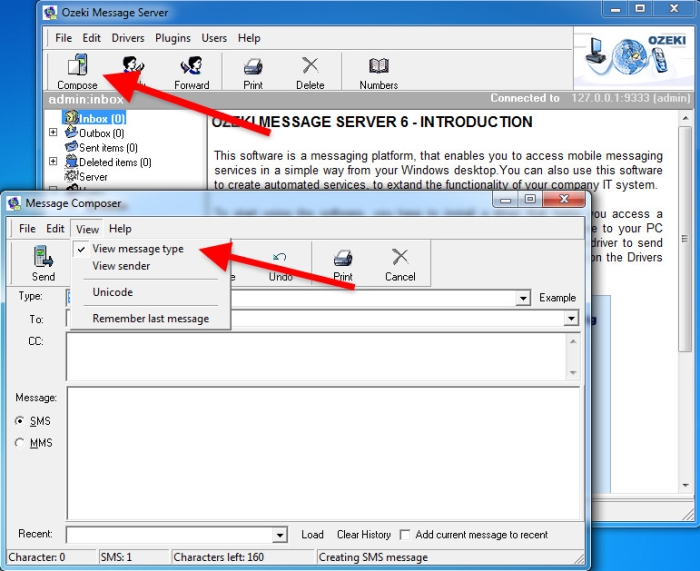Screen dimensions: 700x571
Task: Check Add current message to recent
Action: [x=404, y=535]
